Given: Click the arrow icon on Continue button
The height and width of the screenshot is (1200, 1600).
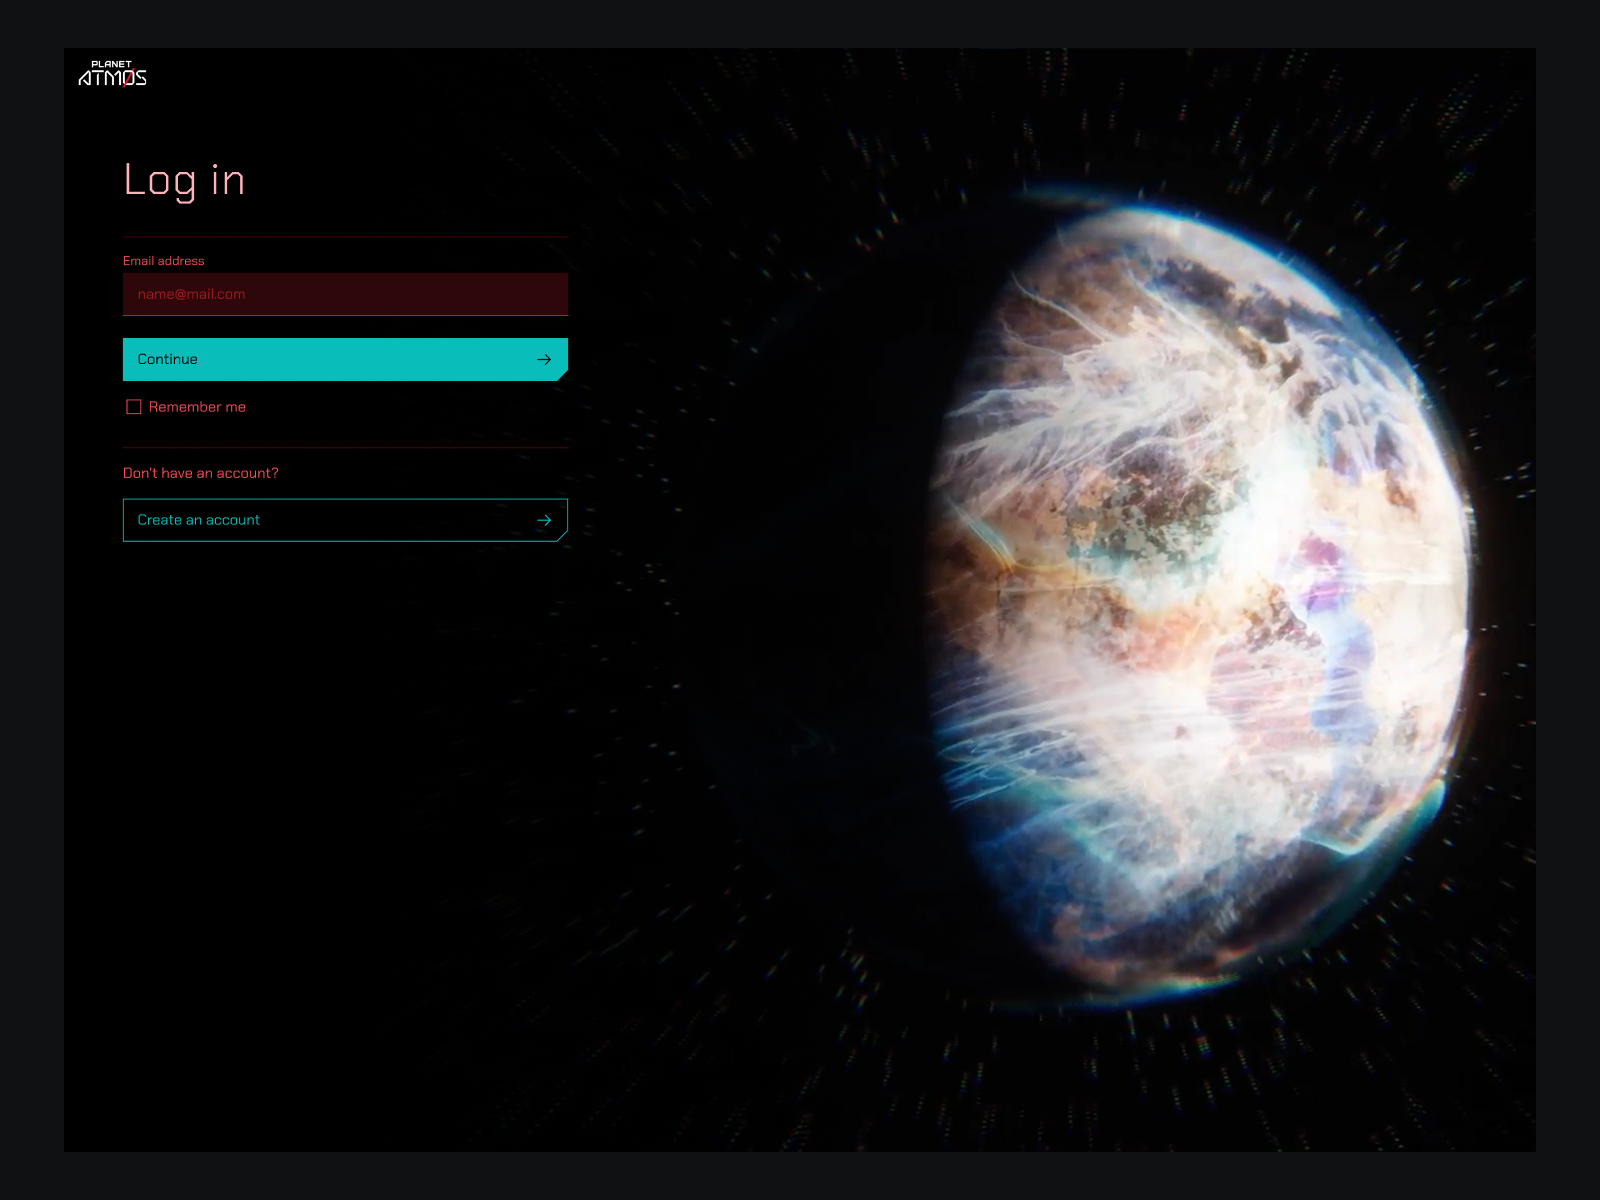Looking at the screenshot, I should (544, 359).
